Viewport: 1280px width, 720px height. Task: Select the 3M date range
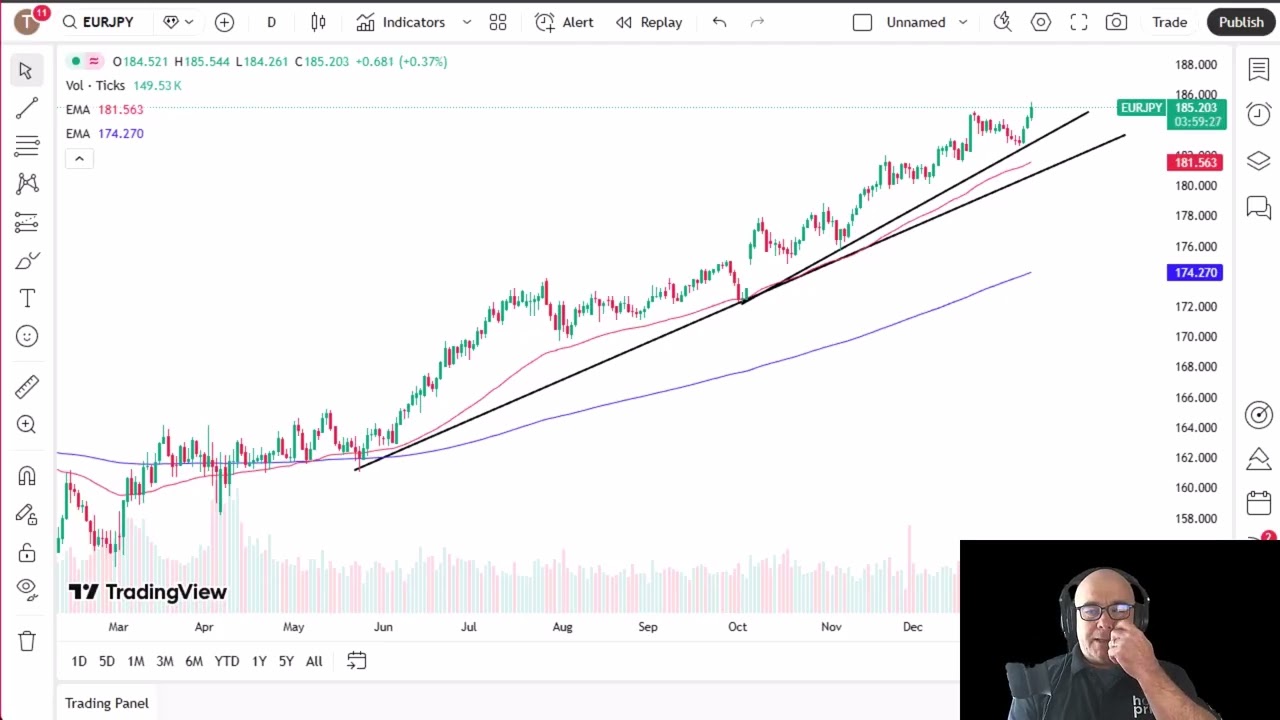tap(165, 661)
